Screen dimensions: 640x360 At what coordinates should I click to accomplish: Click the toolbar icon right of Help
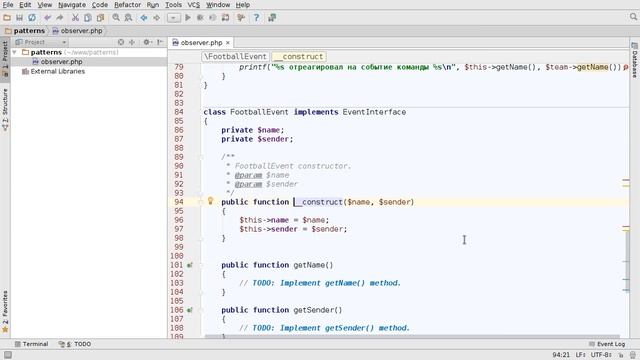coord(272,18)
